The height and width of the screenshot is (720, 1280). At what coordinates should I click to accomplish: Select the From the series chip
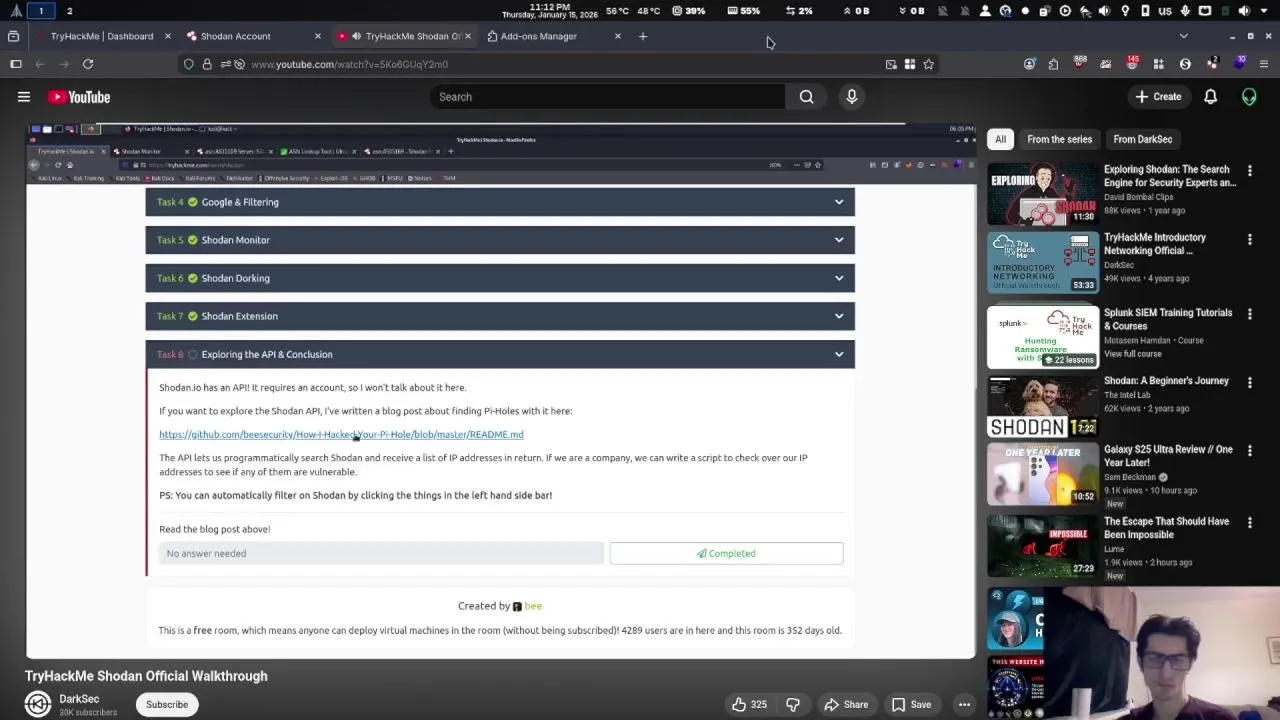pos(1059,139)
